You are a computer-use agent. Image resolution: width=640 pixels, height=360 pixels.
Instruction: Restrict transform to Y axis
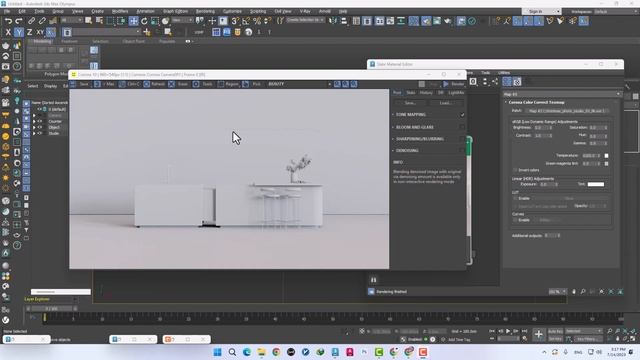(x=19, y=32)
